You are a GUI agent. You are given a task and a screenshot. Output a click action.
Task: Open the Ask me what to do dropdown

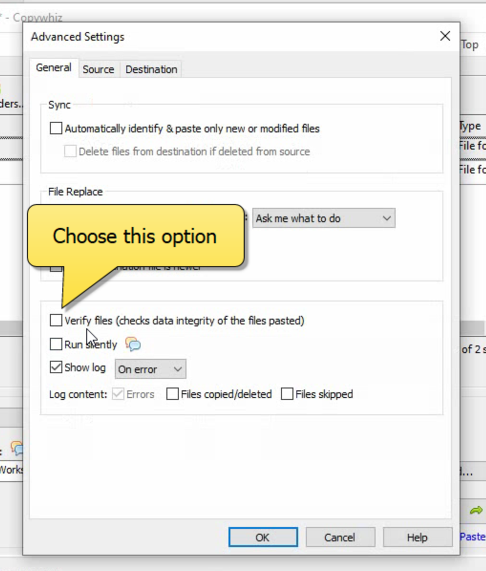pos(324,218)
